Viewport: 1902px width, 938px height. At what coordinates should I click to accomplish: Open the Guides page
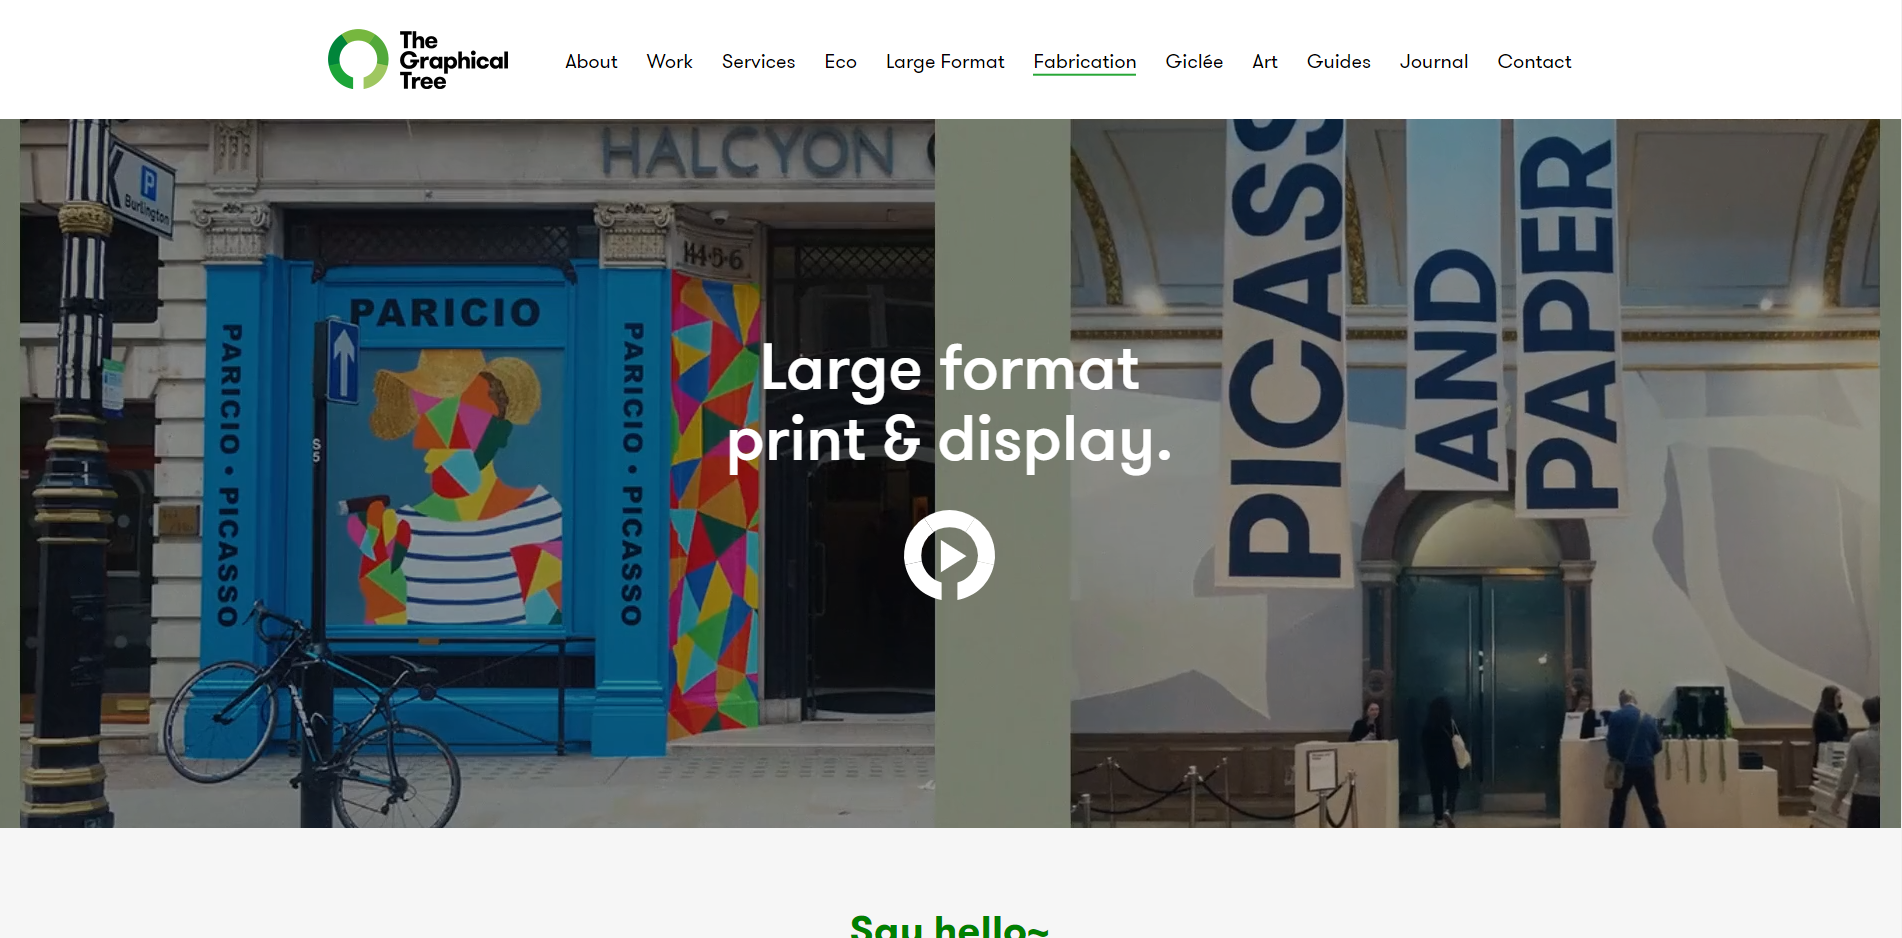pyautogui.click(x=1338, y=62)
